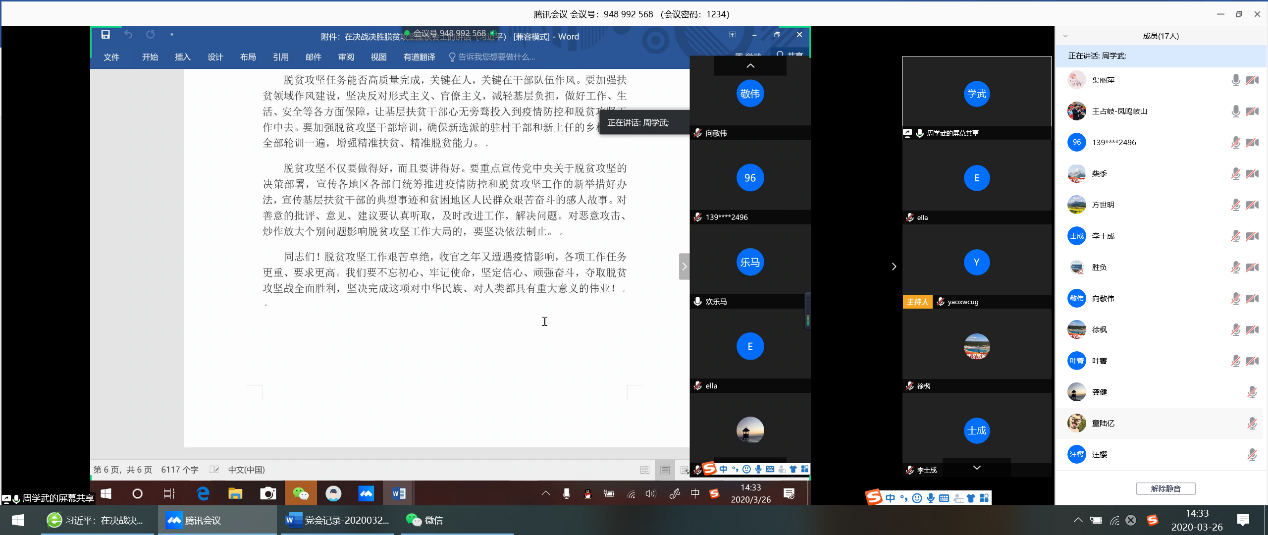This screenshot has width=1268, height=535.
Task: Click the Windows Start button
Action: point(17,520)
